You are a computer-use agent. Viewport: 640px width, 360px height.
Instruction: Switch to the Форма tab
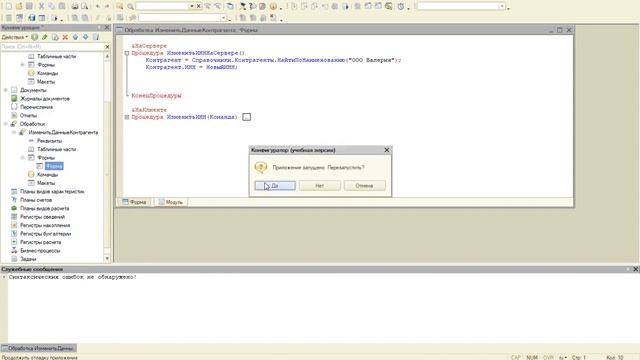(x=134, y=202)
